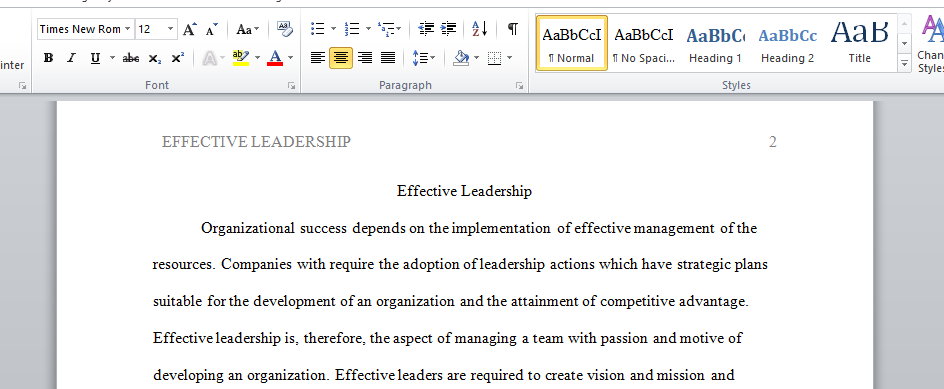
Task: Open the Change Case menu
Action: click(247, 29)
